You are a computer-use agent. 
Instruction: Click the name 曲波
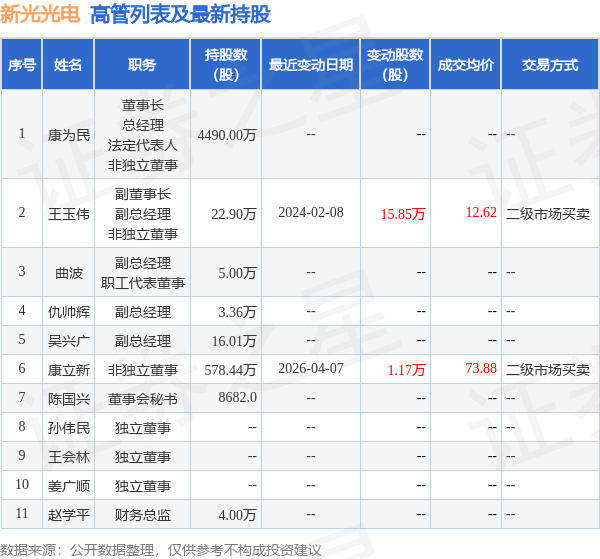pos(69,273)
